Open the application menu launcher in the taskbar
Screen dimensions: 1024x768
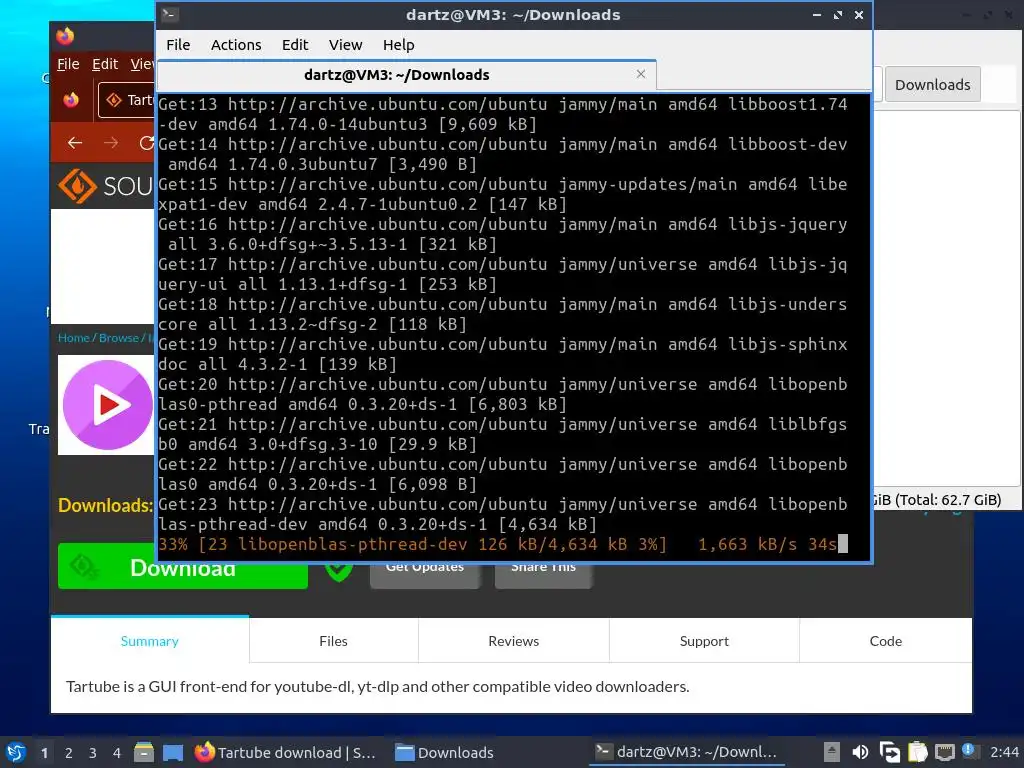(15, 752)
